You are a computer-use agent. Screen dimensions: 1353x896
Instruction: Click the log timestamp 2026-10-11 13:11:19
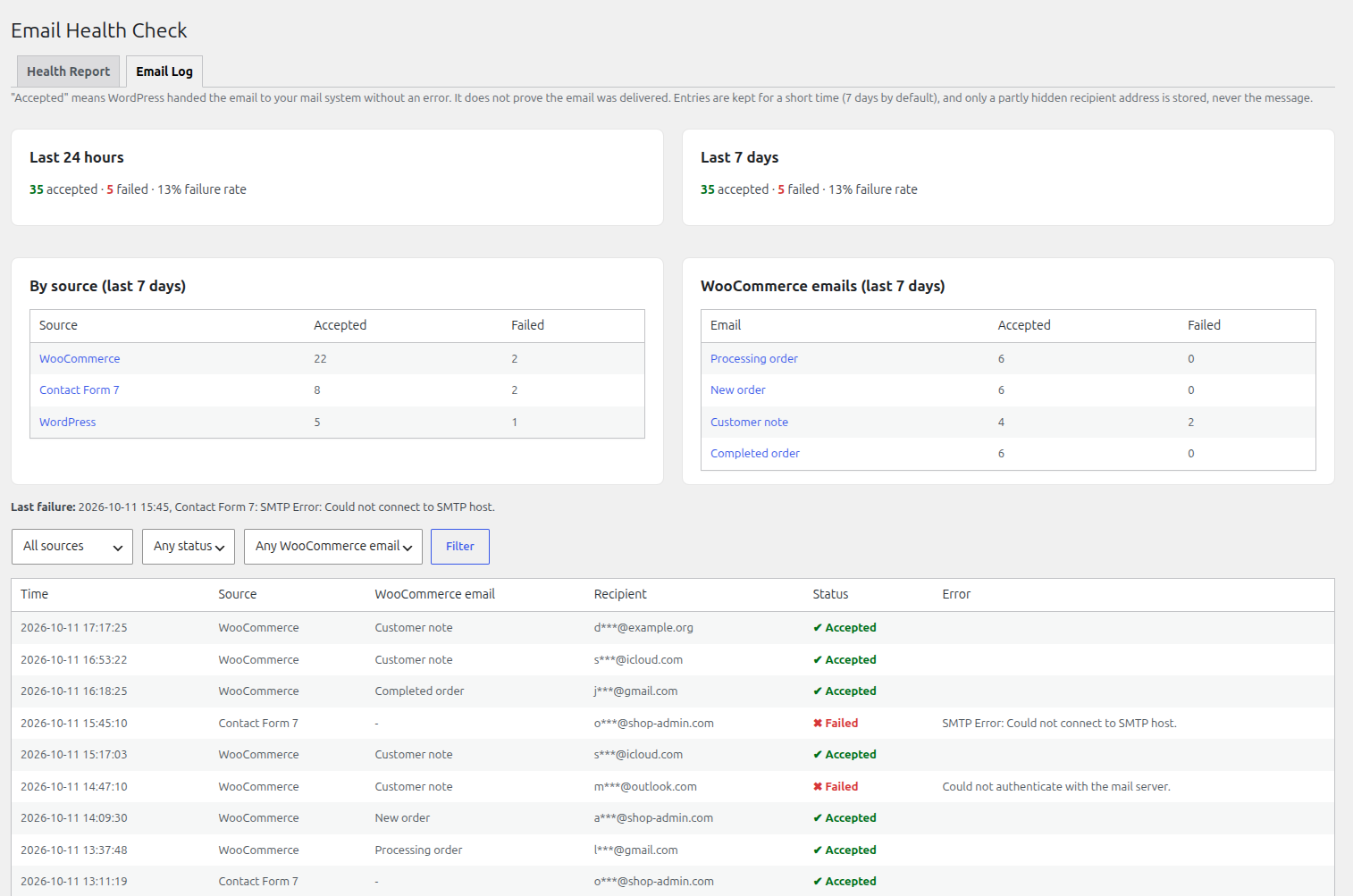tap(74, 882)
